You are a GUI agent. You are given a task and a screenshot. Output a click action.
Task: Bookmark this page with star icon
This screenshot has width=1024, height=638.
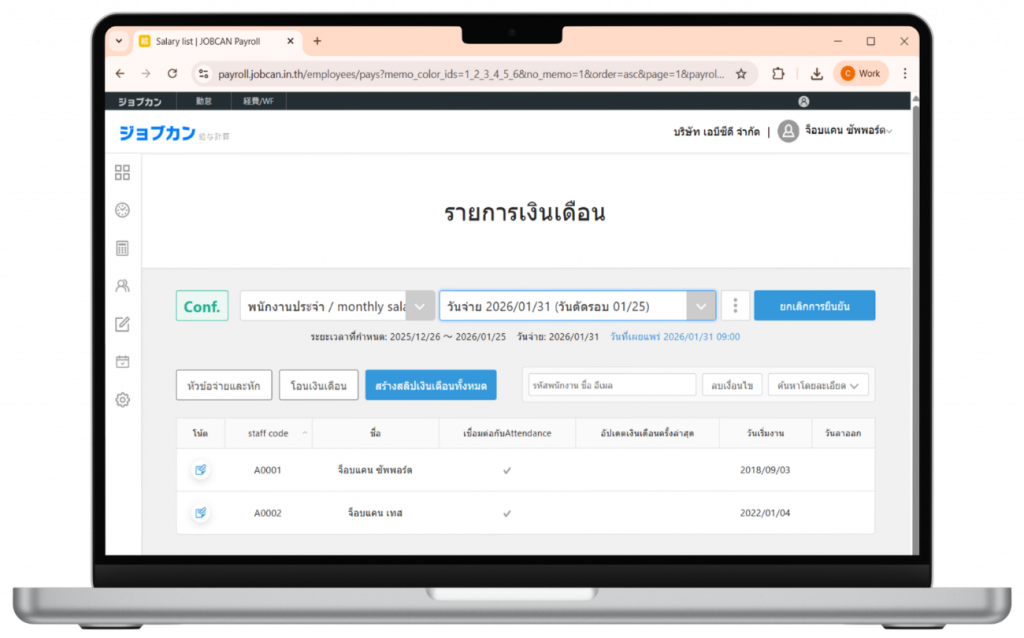pyautogui.click(x=741, y=73)
